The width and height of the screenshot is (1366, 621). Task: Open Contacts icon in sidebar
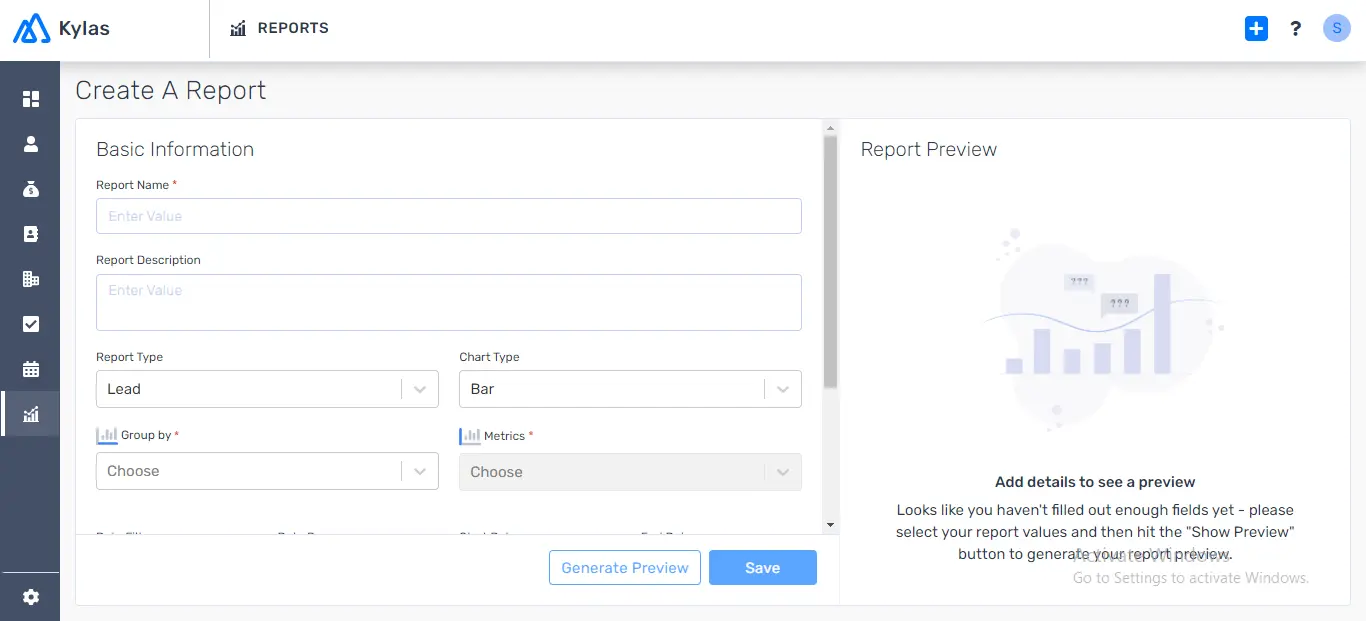[x=31, y=234]
